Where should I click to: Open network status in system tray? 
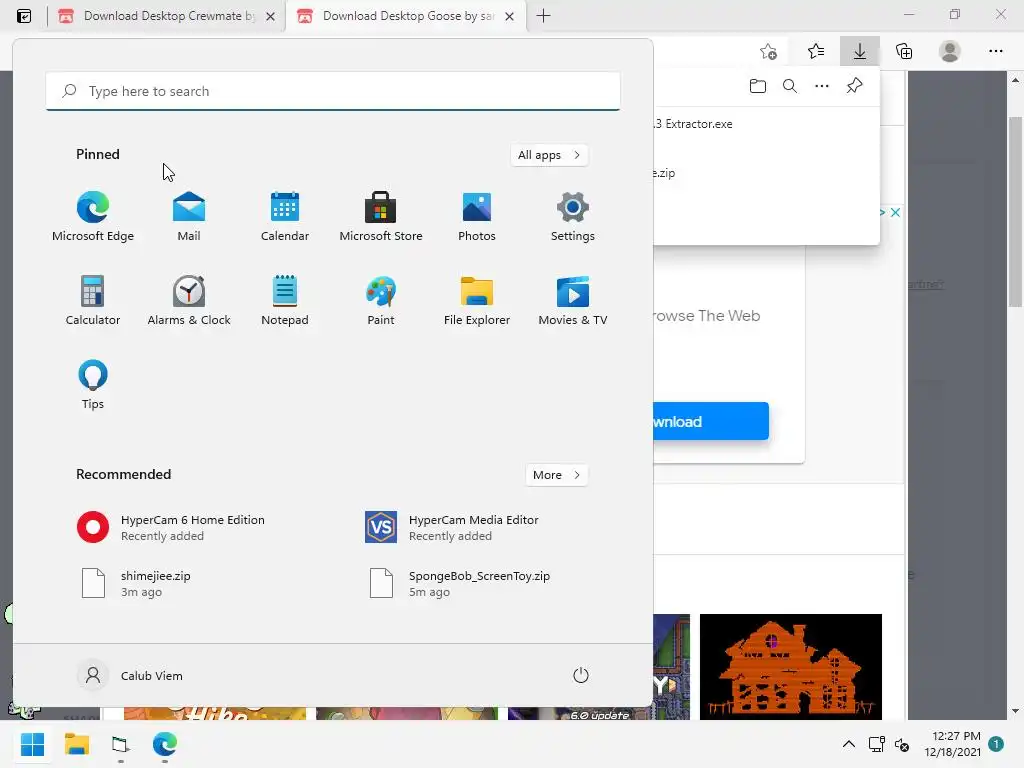876,744
